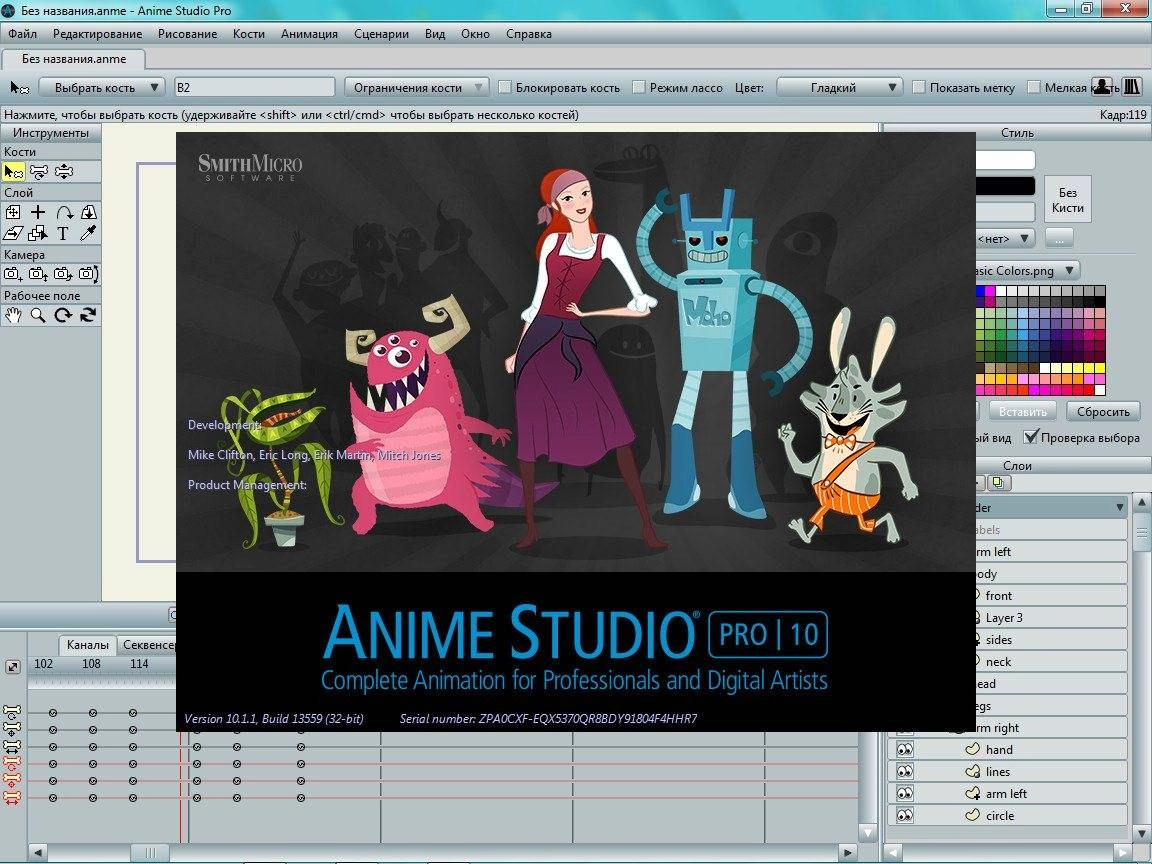Click the Вставить button
The height and width of the screenshot is (864, 1152).
(1023, 411)
